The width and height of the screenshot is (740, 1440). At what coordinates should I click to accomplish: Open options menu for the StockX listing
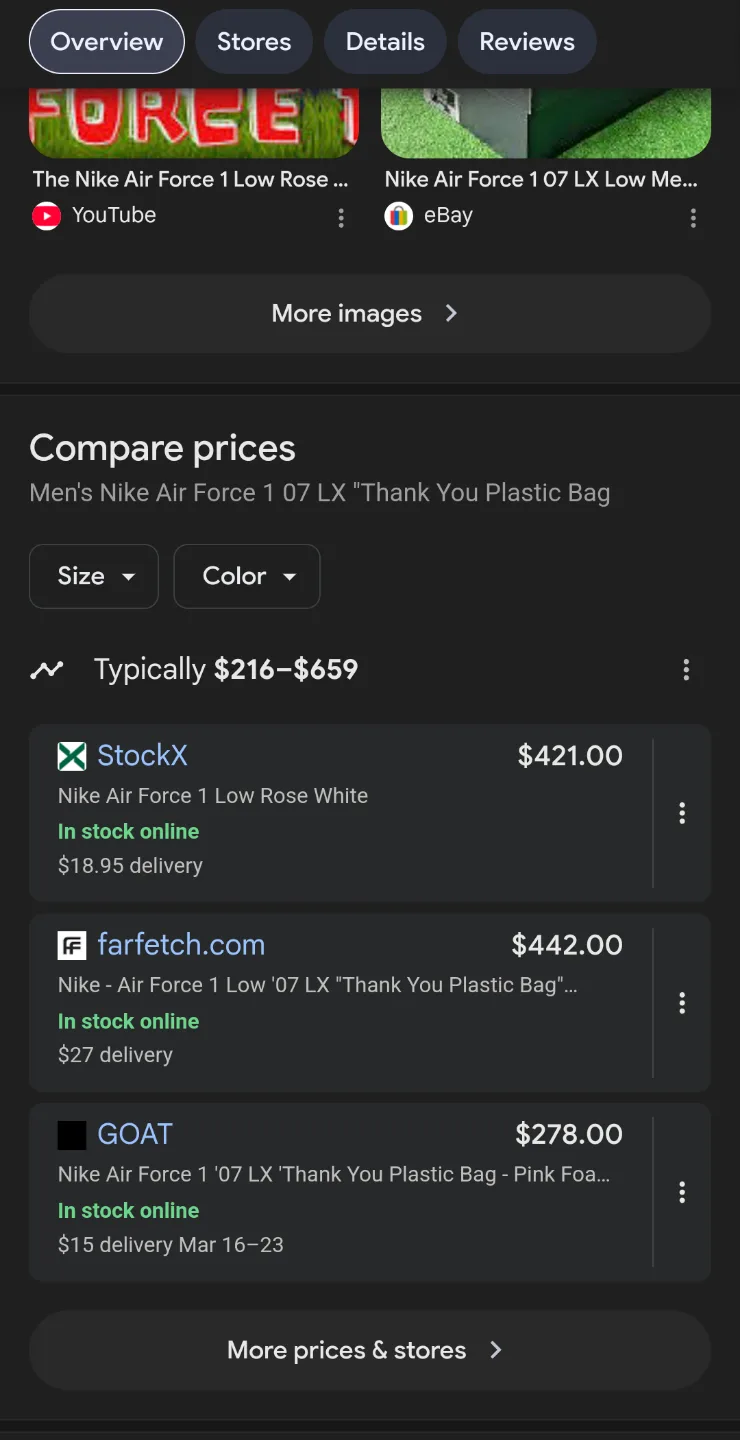(x=682, y=814)
